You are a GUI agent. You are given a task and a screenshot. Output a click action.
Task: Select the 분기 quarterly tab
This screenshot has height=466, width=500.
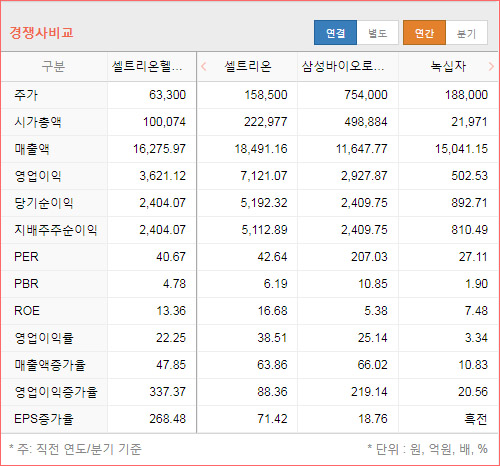[x=466, y=33]
